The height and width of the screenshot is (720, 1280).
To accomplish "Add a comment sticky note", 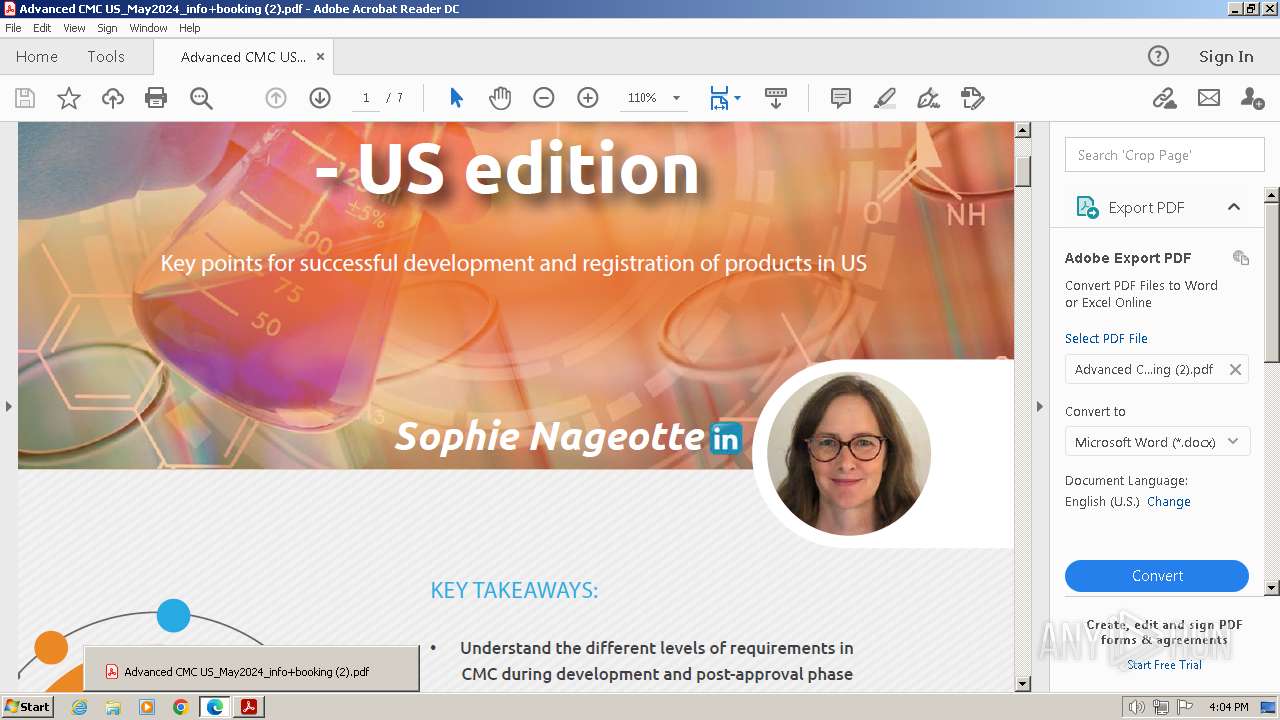I will click(x=841, y=98).
